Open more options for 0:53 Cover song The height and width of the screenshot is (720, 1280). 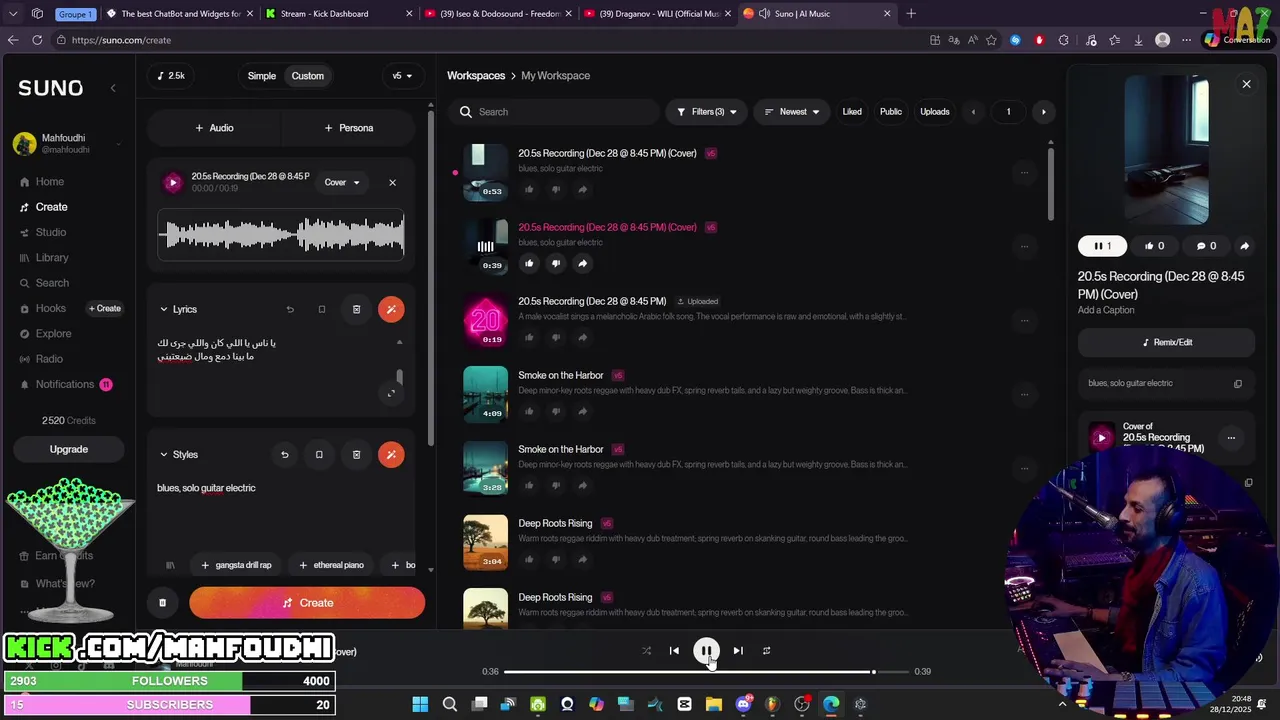tap(1024, 172)
